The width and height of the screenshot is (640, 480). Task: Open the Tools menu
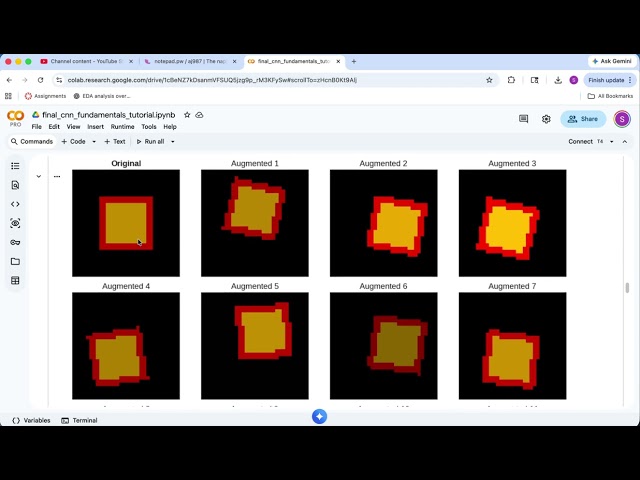click(149, 127)
